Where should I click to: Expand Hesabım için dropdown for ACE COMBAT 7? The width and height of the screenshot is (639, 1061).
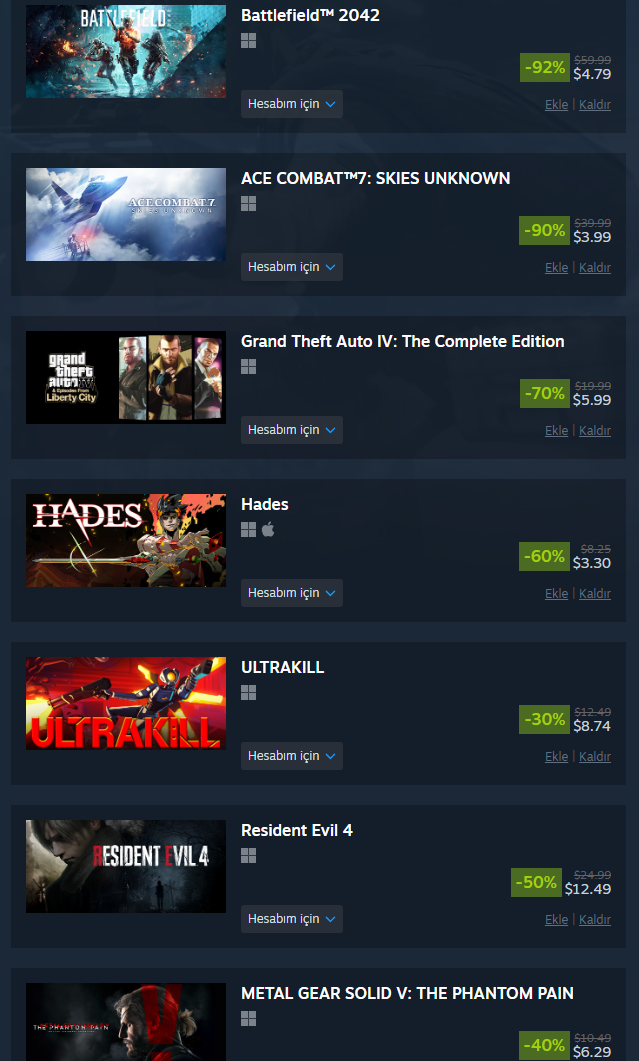(x=292, y=267)
